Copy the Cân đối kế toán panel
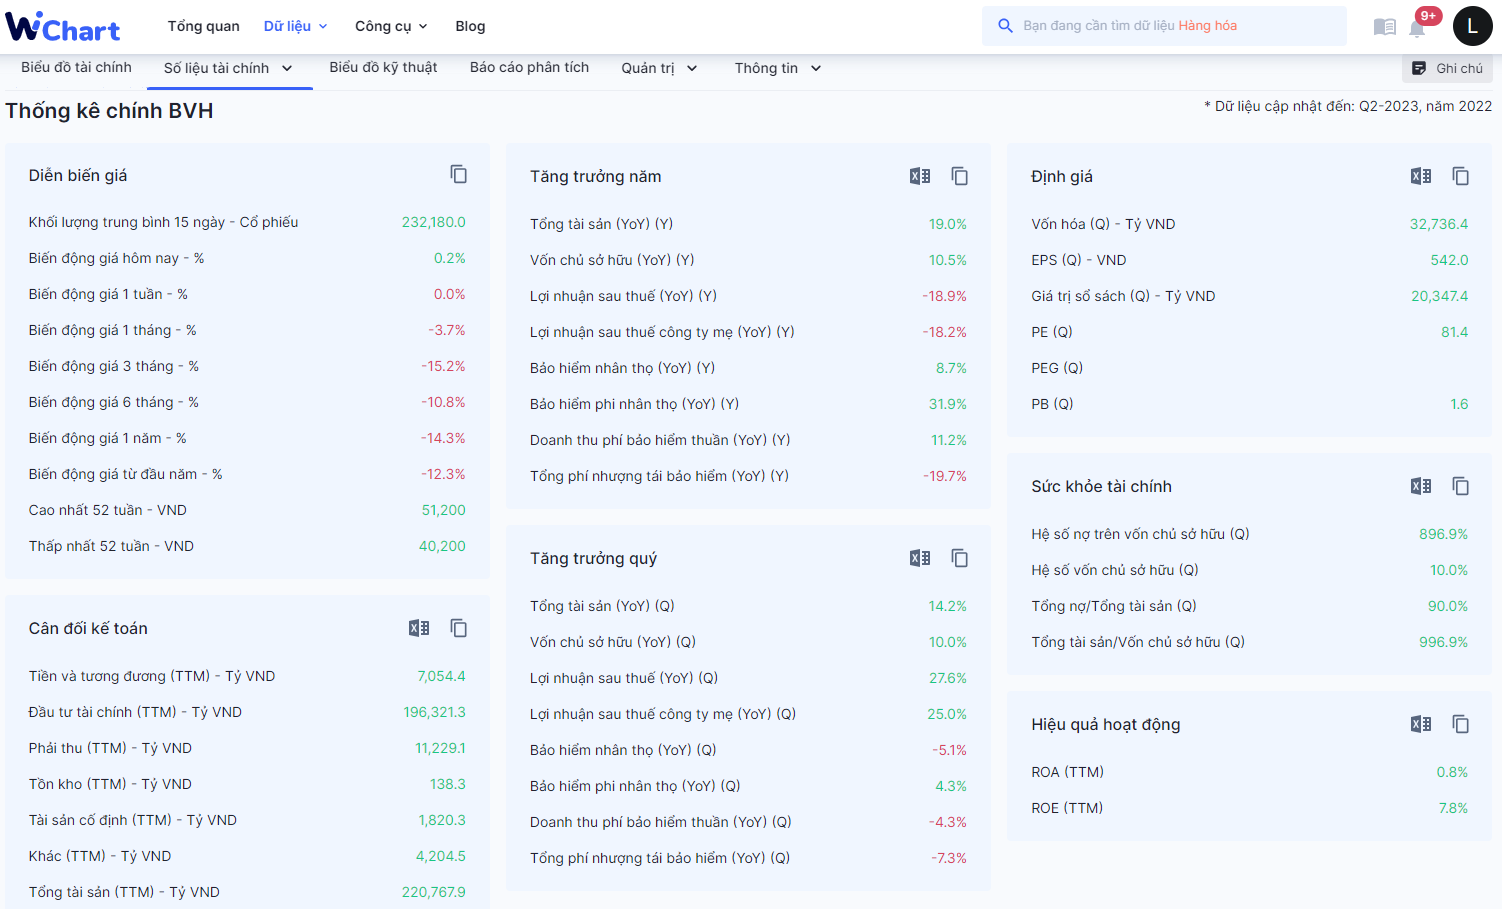The width and height of the screenshot is (1502, 909). [459, 628]
